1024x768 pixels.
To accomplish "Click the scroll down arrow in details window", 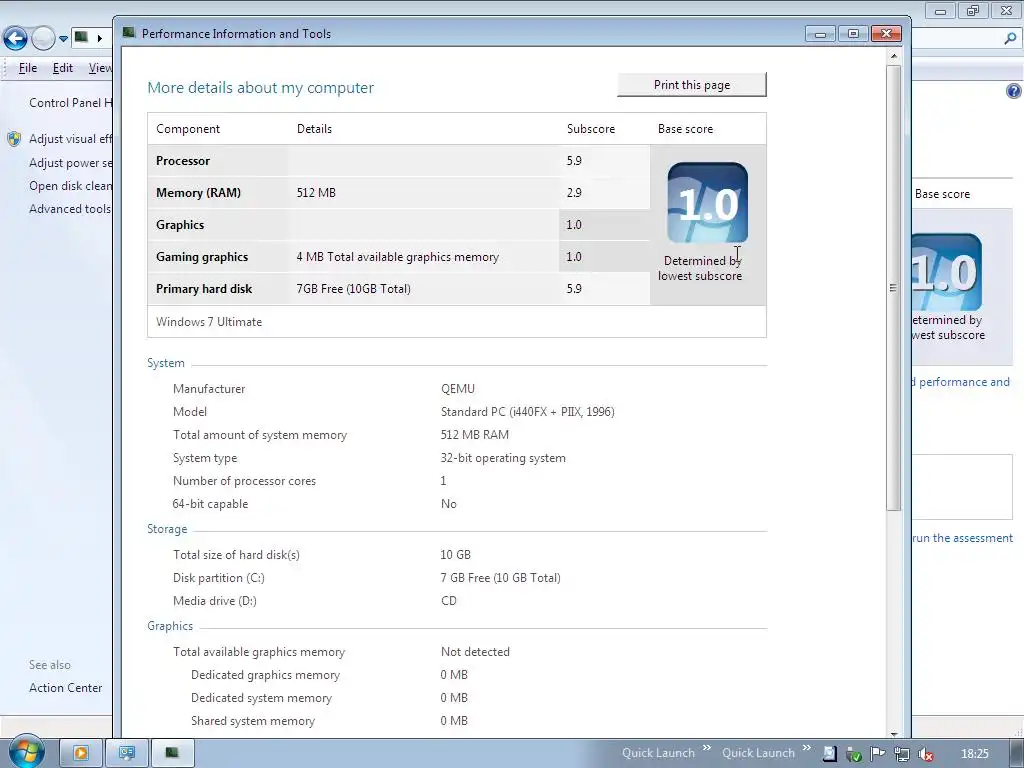I will [x=893, y=734].
